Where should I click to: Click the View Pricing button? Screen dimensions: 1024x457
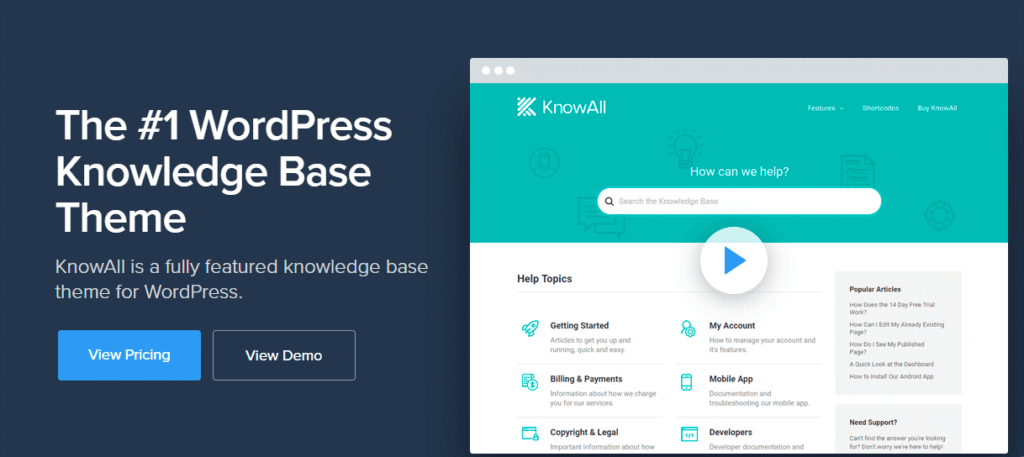pyautogui.click(x=129, y=355)
